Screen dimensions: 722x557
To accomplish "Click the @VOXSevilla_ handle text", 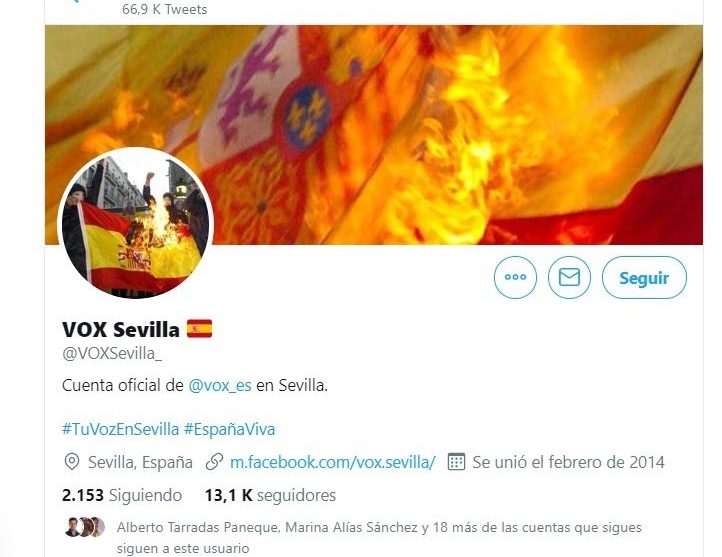I will tap(112, 354).
